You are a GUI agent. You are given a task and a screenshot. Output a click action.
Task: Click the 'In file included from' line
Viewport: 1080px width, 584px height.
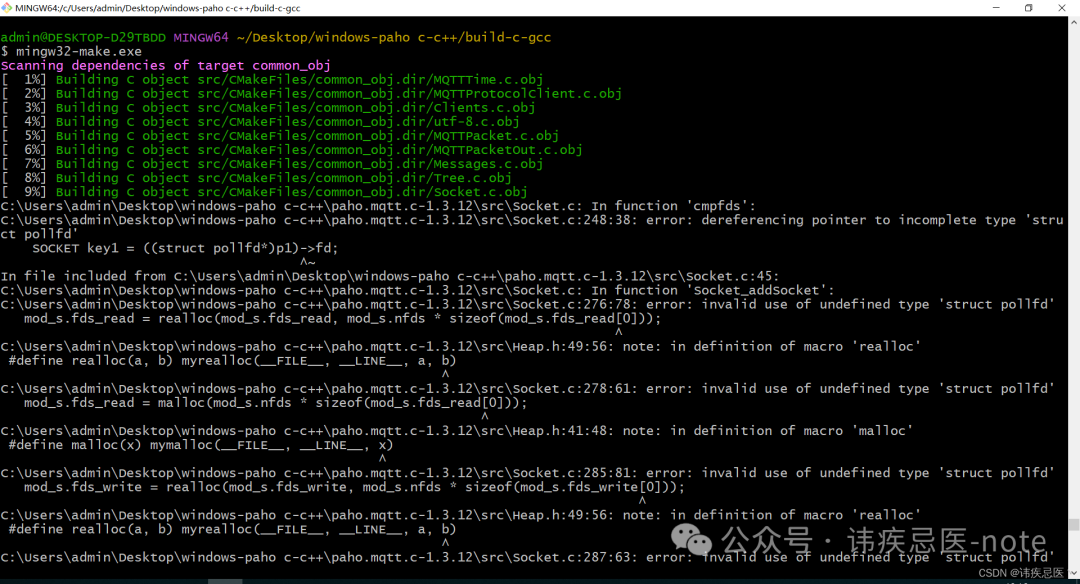click(390, 276)
